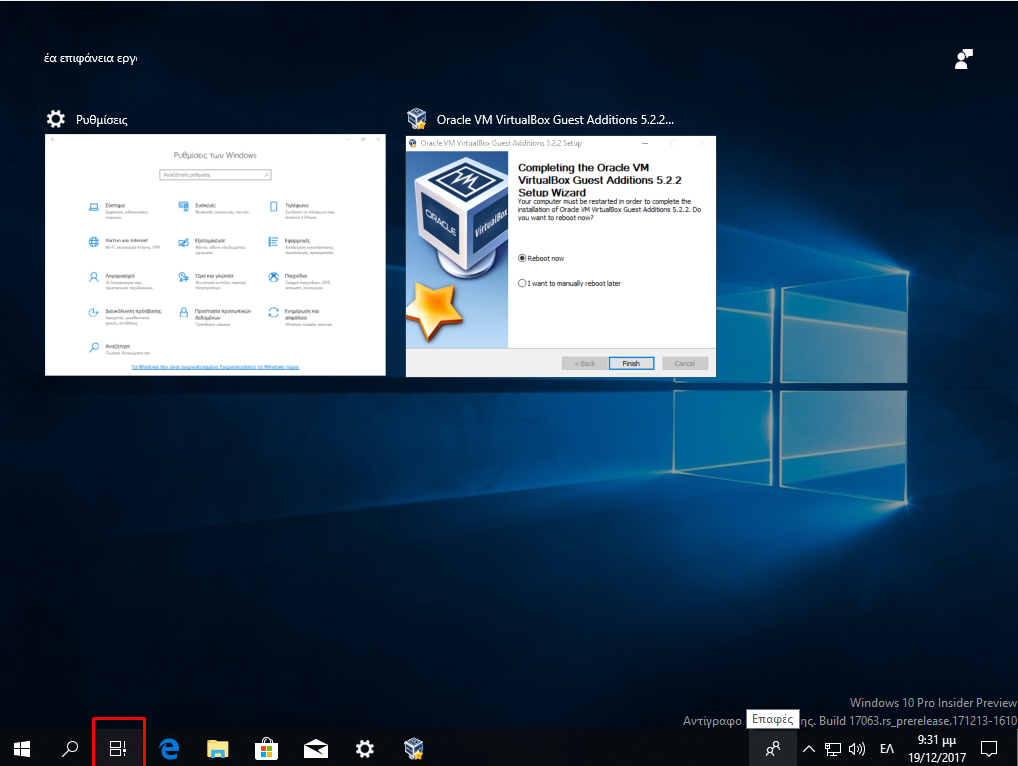
Task: Open the Mail app taskbar icon
Action: (316, 749)
